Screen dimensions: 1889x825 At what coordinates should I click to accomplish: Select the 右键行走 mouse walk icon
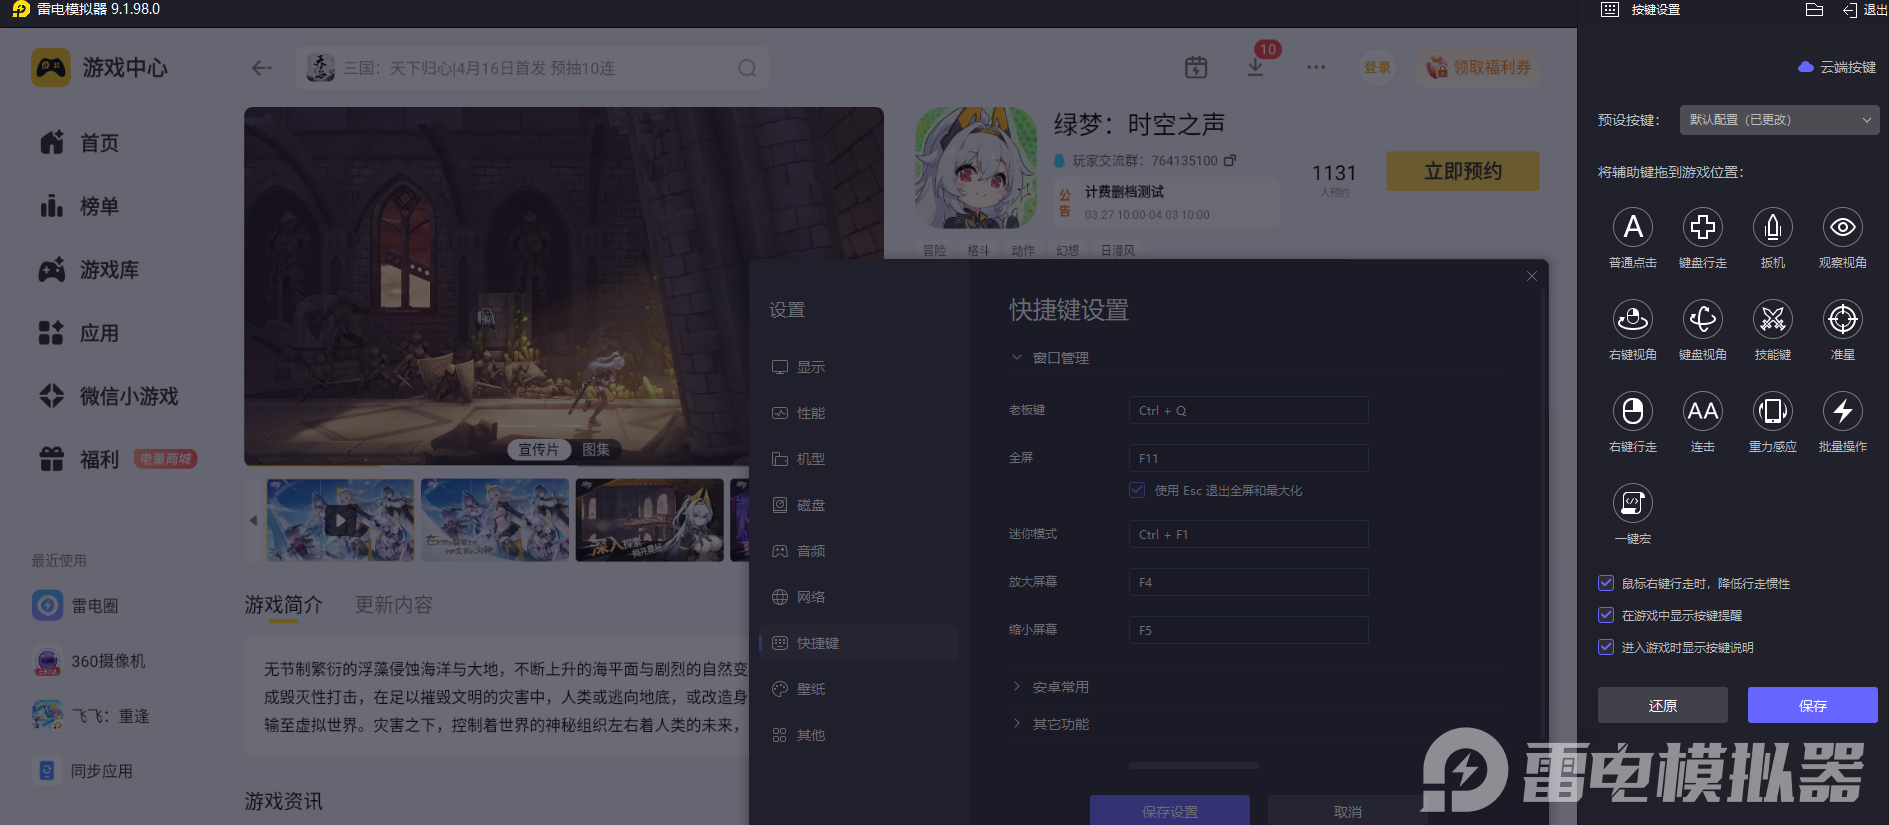[1633, 411]
